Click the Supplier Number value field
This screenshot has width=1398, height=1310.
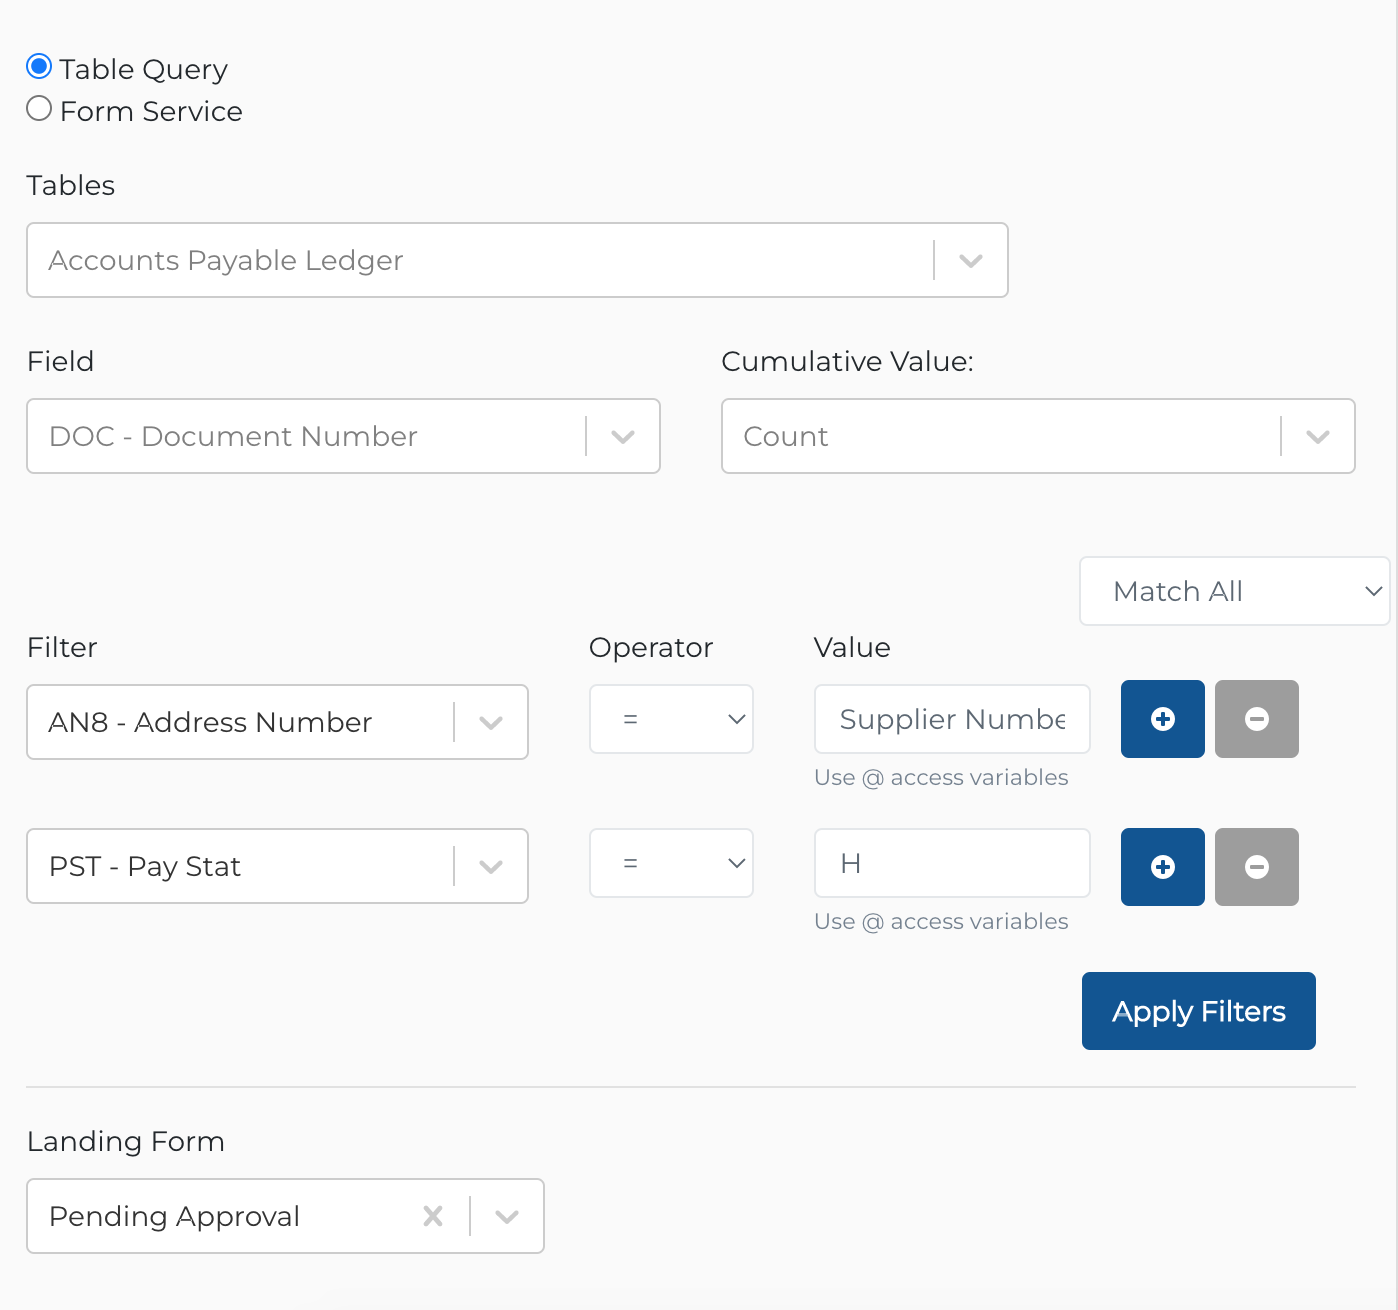(952, 719)
